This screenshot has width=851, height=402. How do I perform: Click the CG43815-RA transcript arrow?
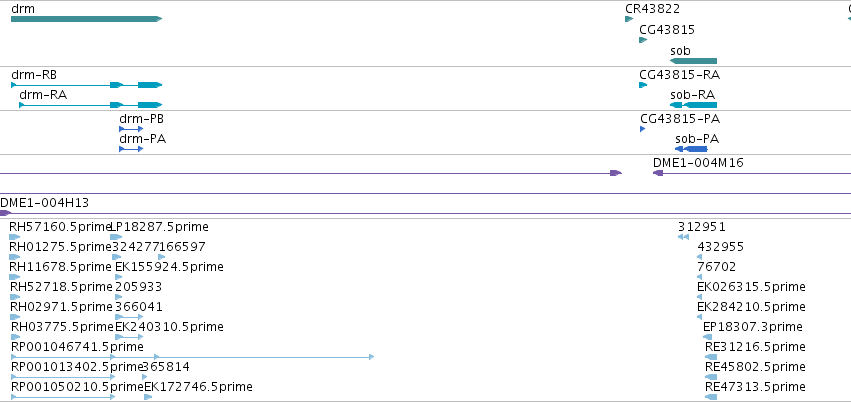pos(643,85)
